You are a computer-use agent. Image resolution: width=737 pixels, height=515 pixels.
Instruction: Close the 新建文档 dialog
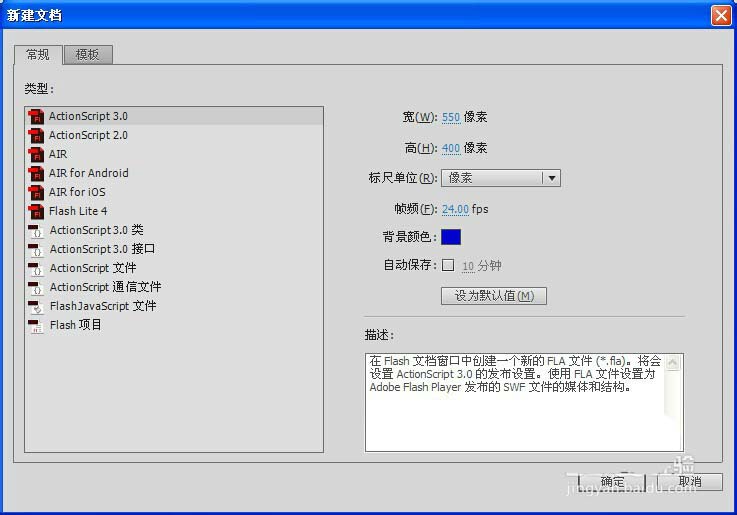point(721,15)
